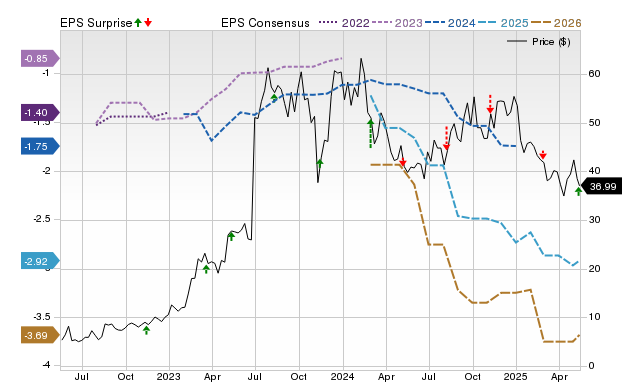Click the 30 label on the price axis

tap(594, 220)
